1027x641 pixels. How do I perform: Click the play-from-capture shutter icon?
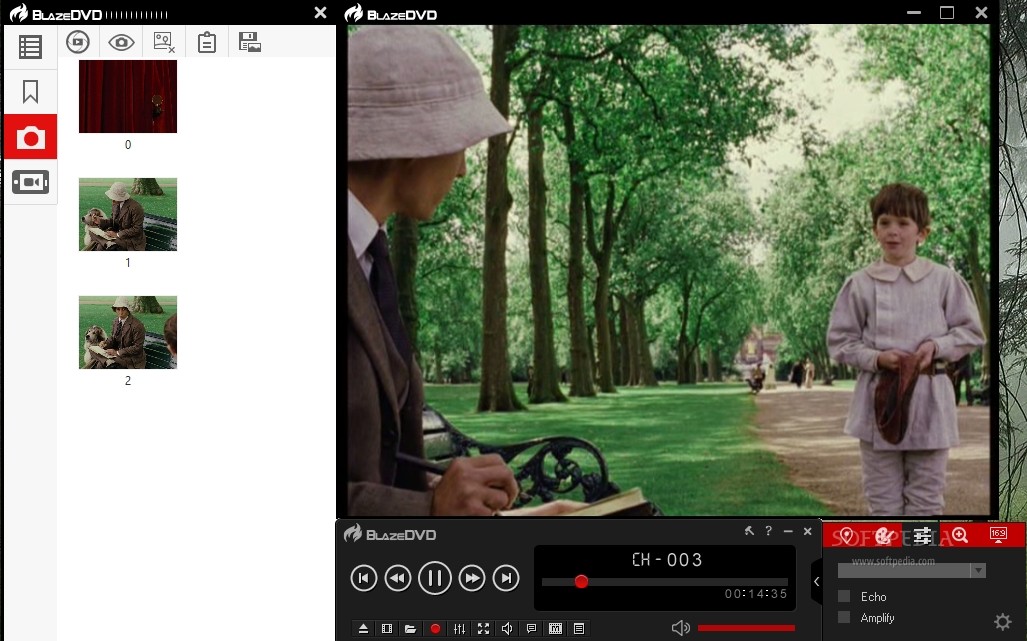[x=78, y=42]
